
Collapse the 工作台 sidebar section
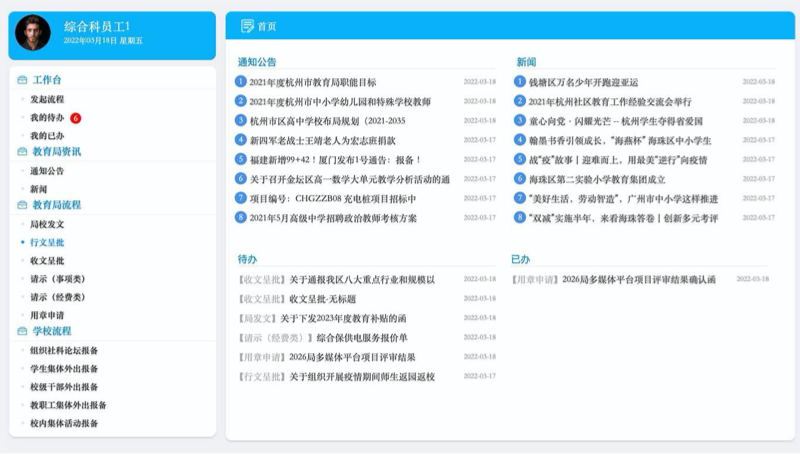pos(47,80)
